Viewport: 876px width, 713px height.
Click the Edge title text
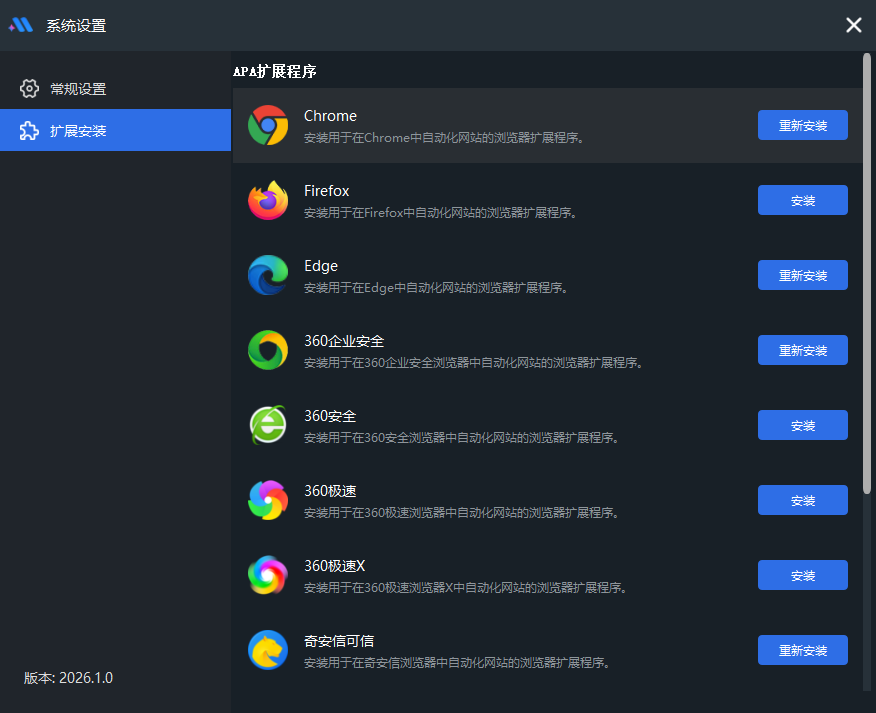(x=321, y=266)
